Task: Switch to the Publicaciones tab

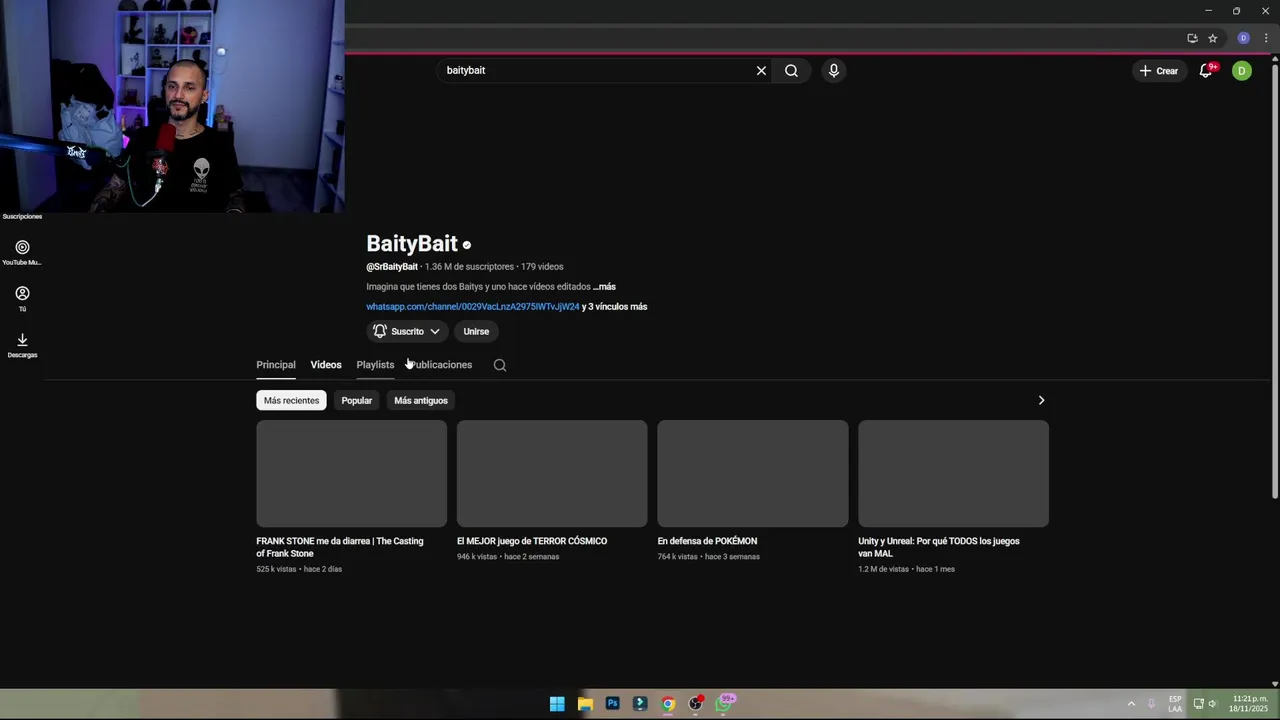Action: point(440,365)
